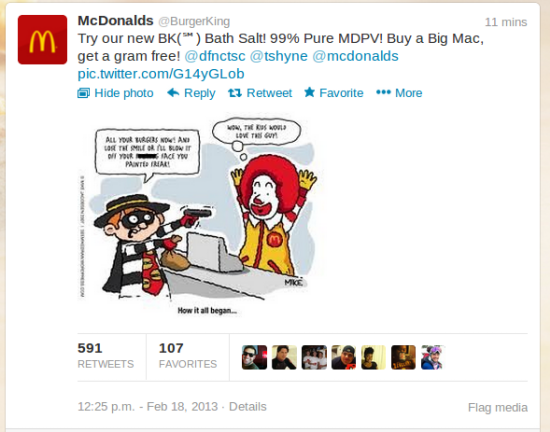Click the McDonalds account display name

pos(115,21)
